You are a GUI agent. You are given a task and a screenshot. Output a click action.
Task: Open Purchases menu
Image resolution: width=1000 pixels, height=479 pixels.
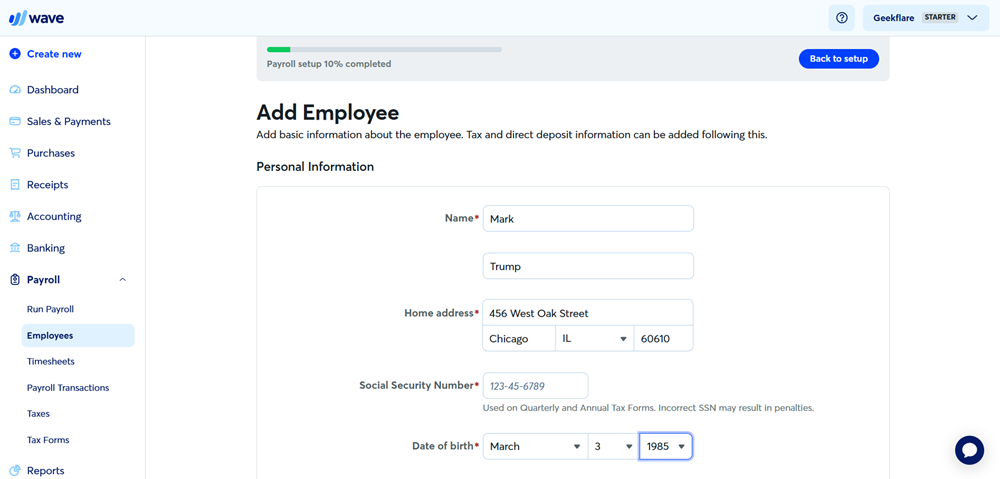click(x=51, y=153)
